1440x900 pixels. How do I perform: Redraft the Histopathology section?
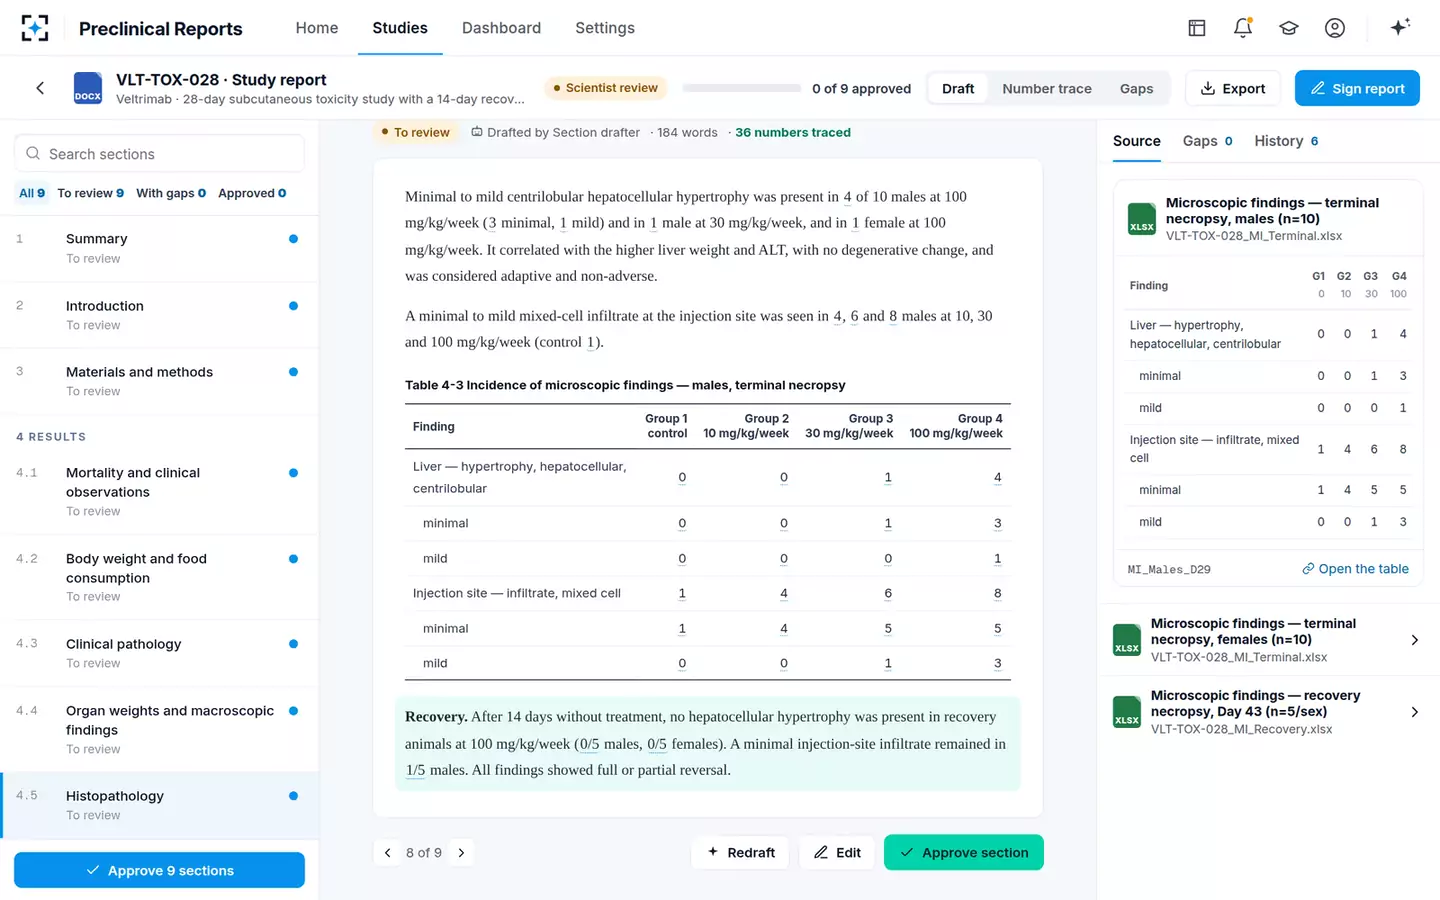pyautogui.click(x=741, y=852)
